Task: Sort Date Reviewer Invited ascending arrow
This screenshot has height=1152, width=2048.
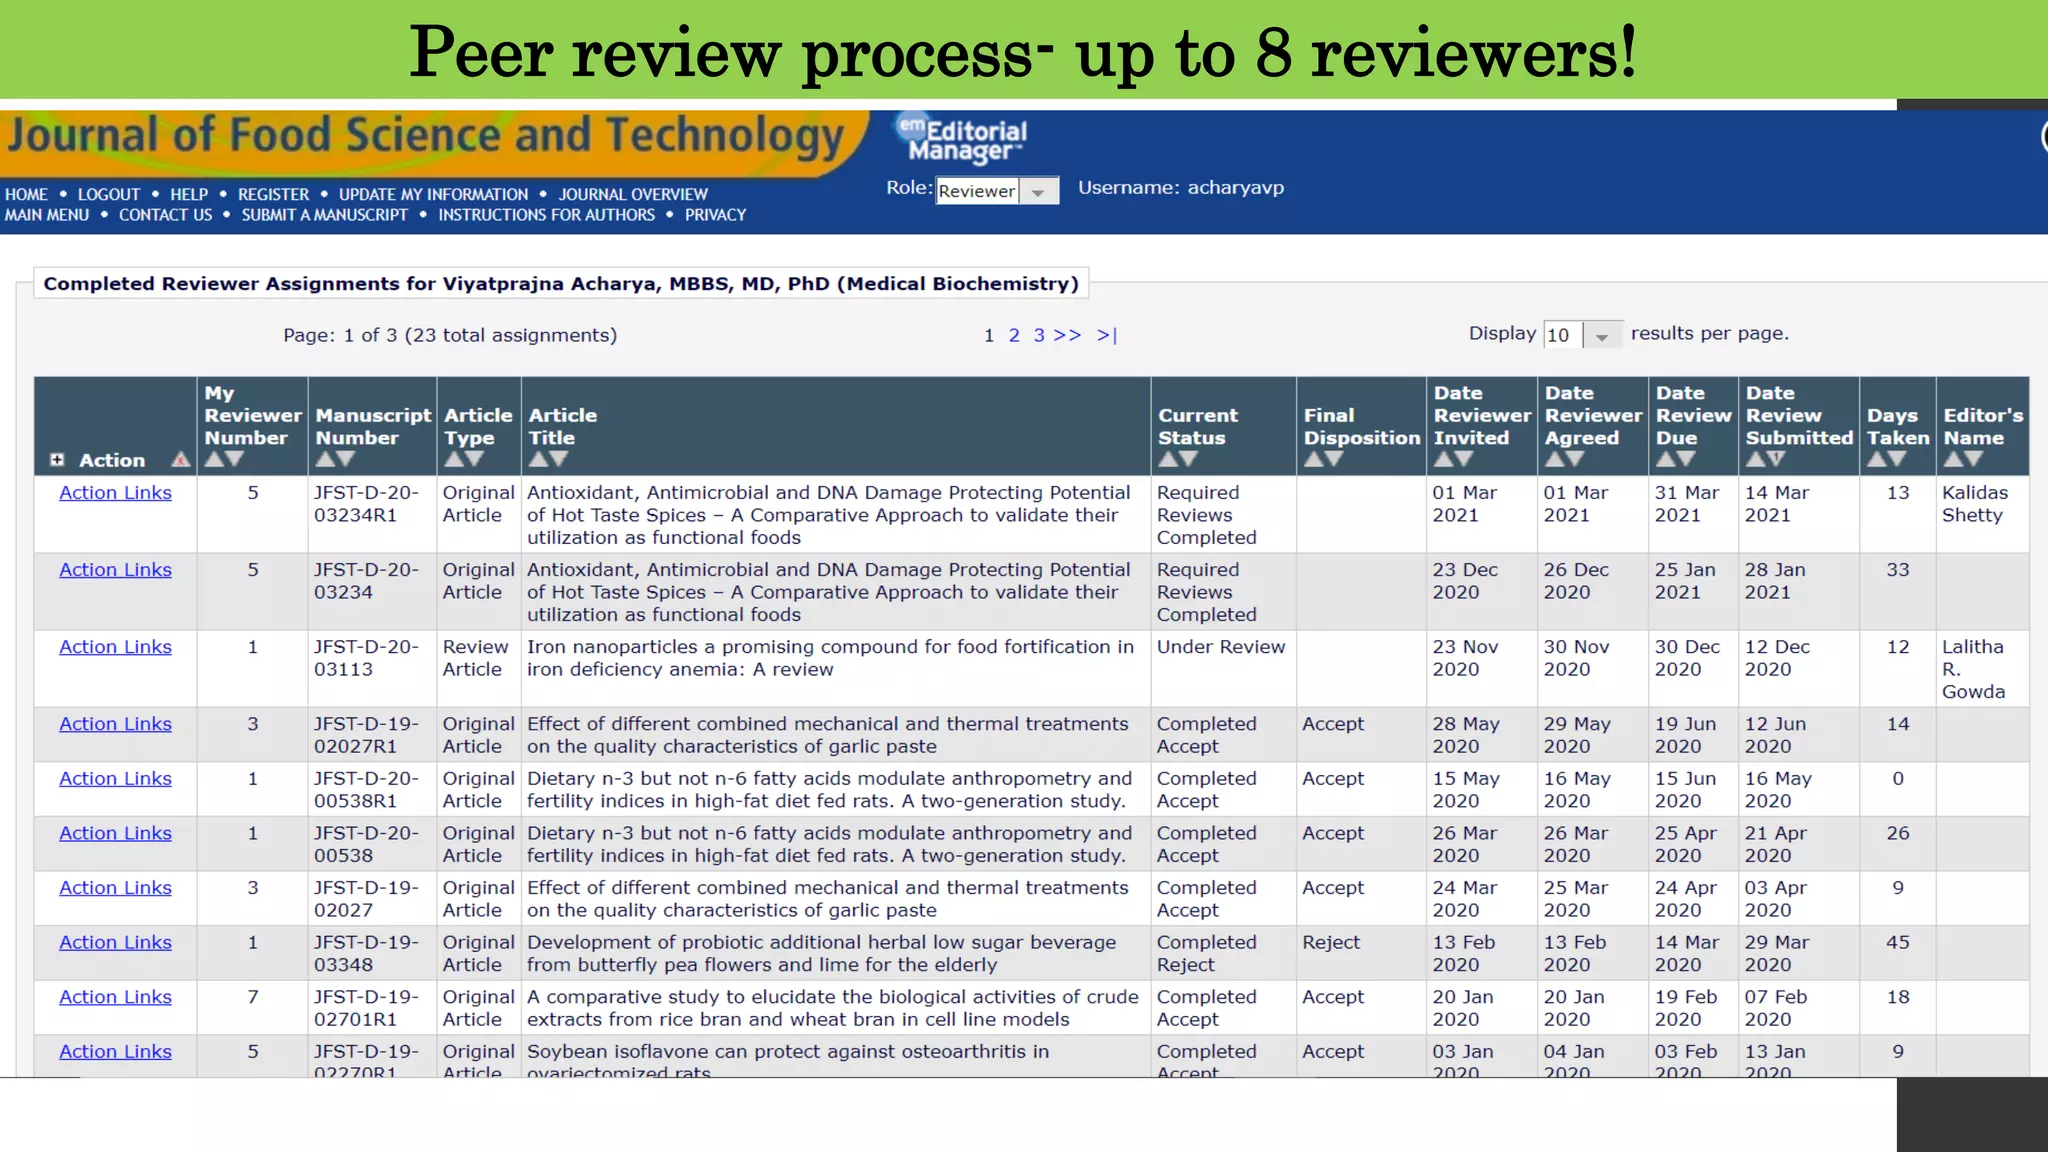Action: pos(1443,459)
